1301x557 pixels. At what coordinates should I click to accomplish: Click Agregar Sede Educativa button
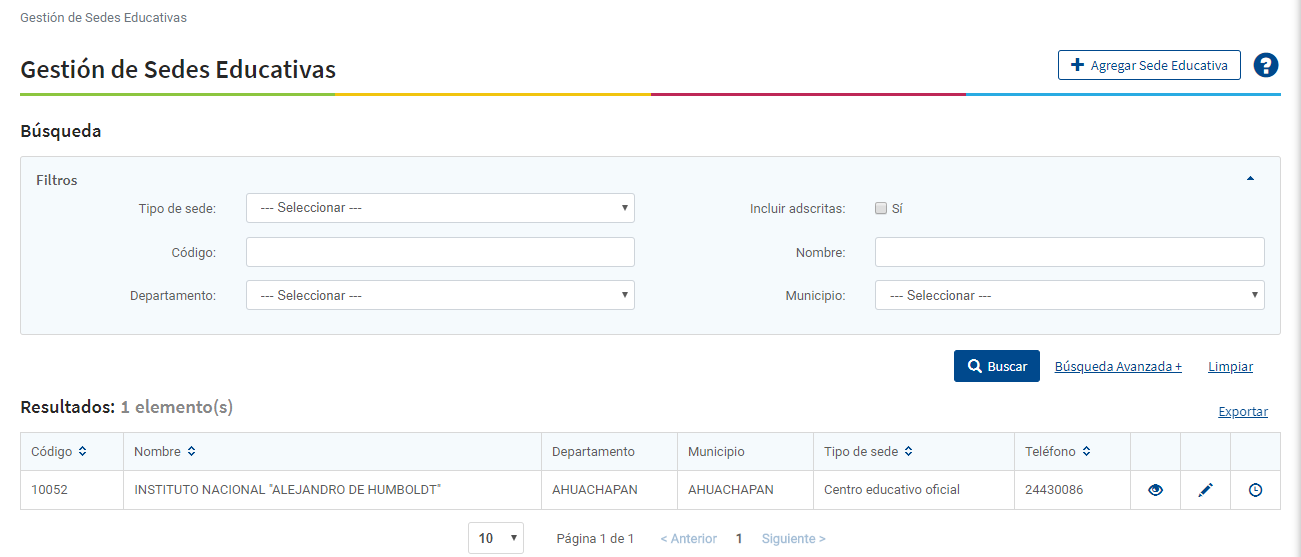[x=1149, y=65]
